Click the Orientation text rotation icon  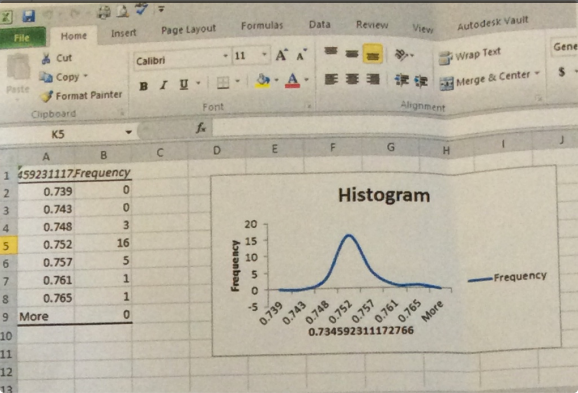tap(401, 55)
